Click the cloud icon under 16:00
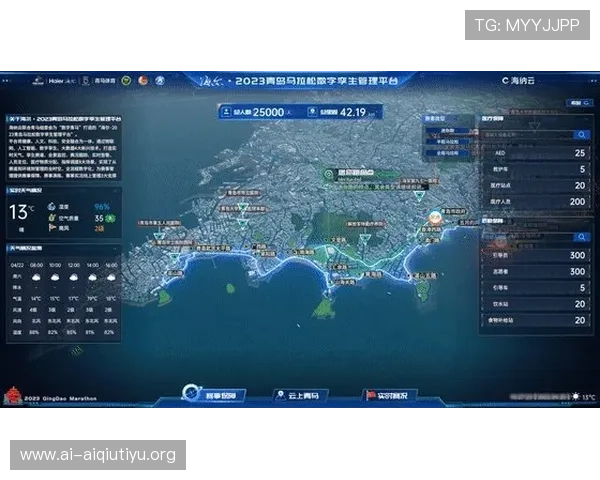 tap(111, 277)
